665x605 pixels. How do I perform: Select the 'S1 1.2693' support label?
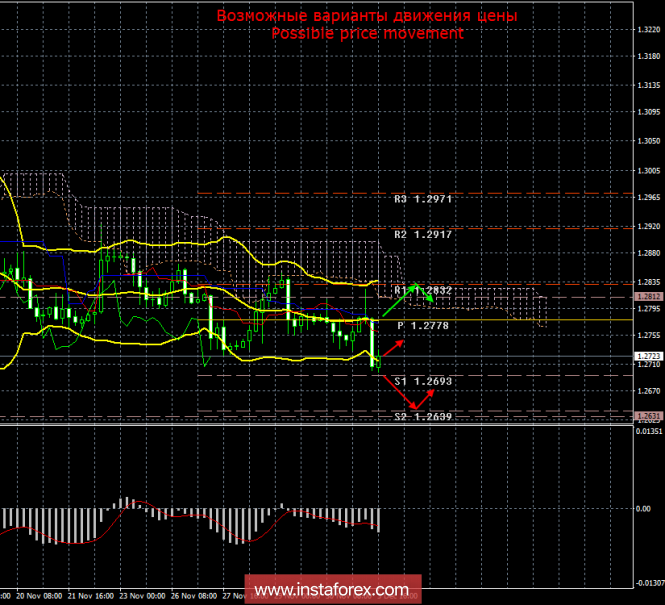(423, 381)
